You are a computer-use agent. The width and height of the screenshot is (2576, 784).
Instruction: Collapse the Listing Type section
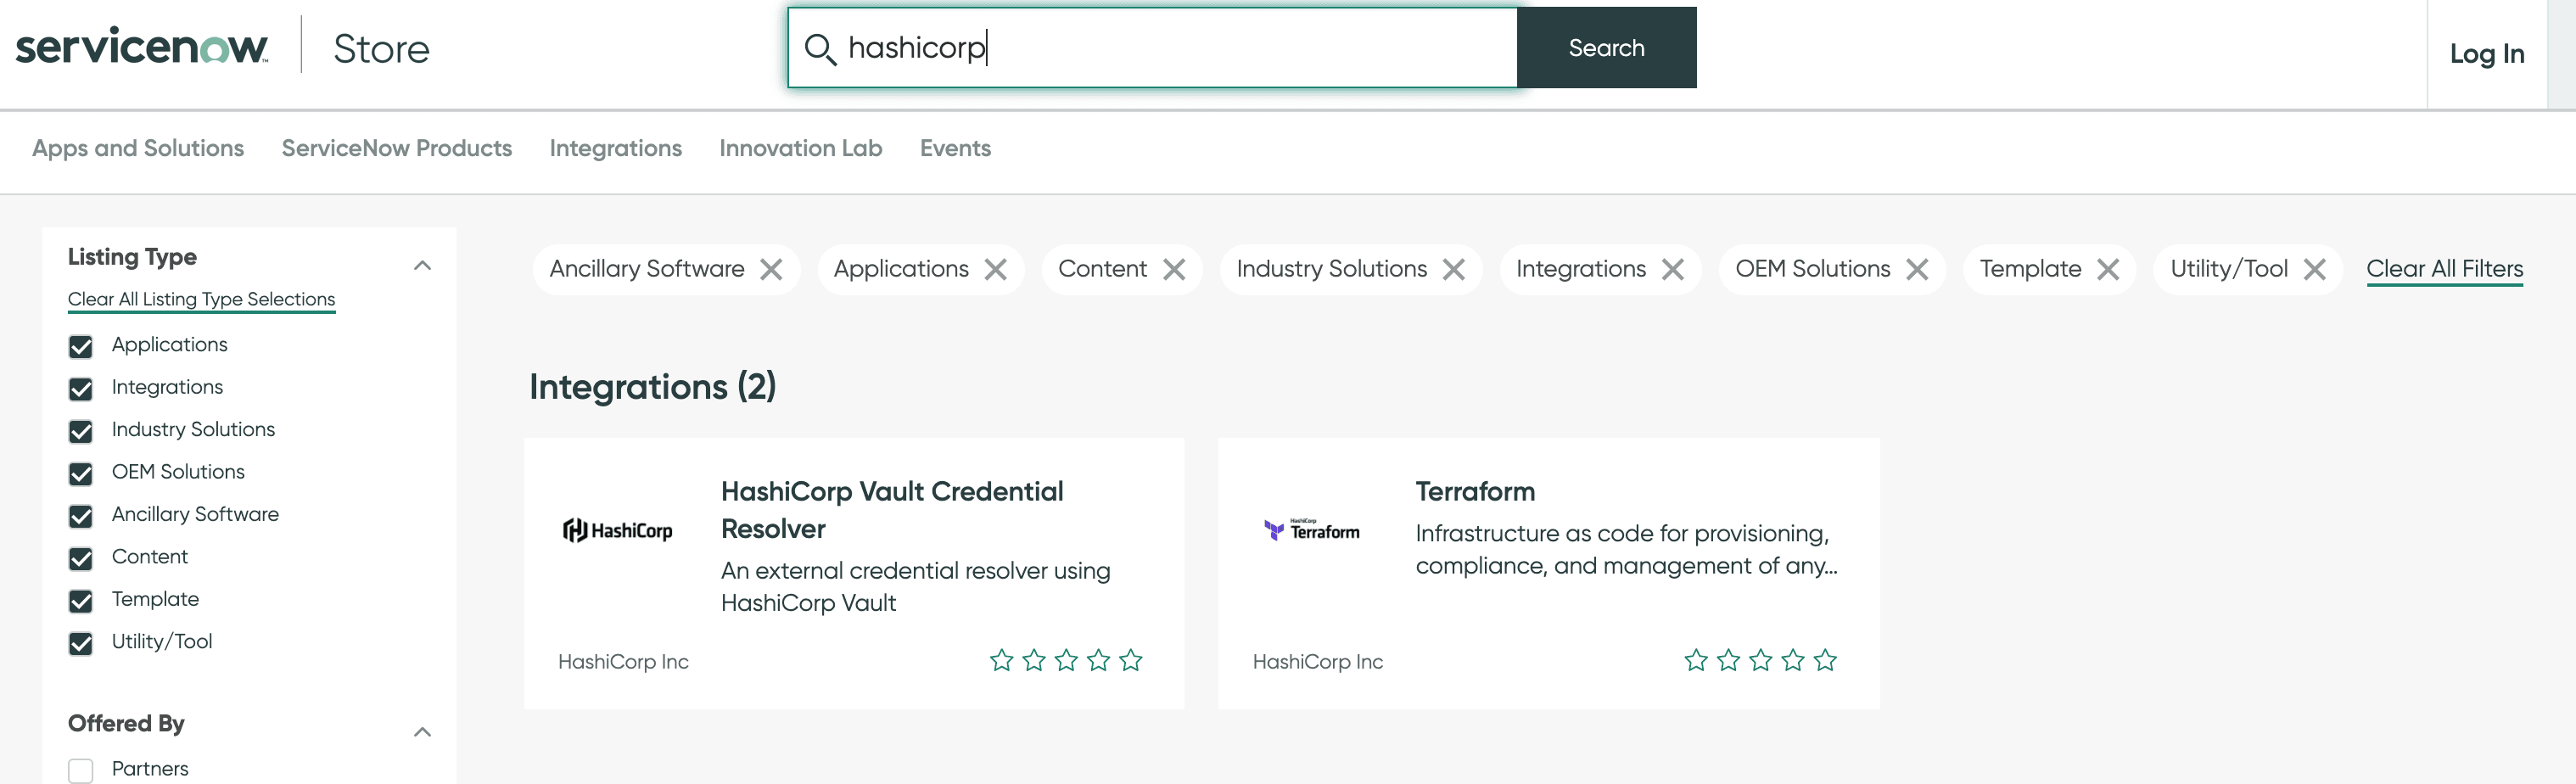(x=423, y=264)
